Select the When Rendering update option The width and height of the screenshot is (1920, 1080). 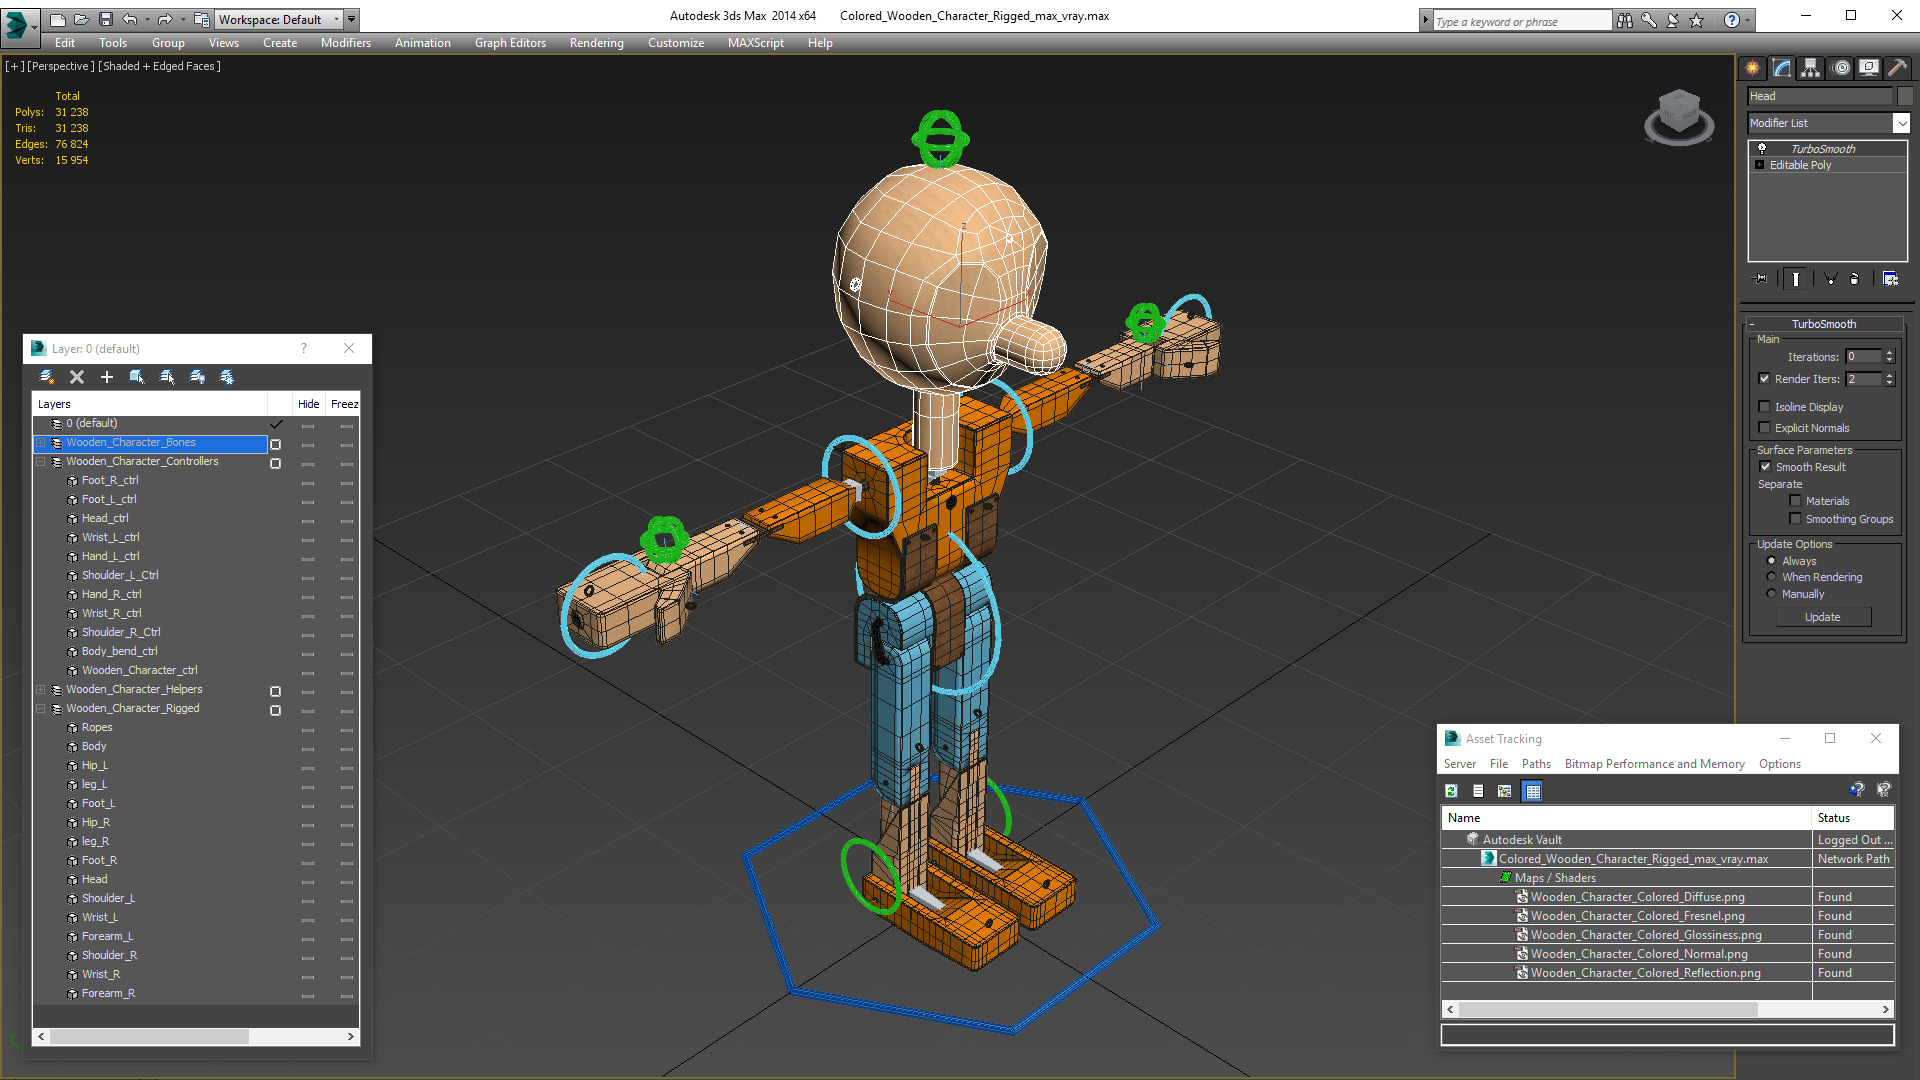click(x=1772, y=577)
